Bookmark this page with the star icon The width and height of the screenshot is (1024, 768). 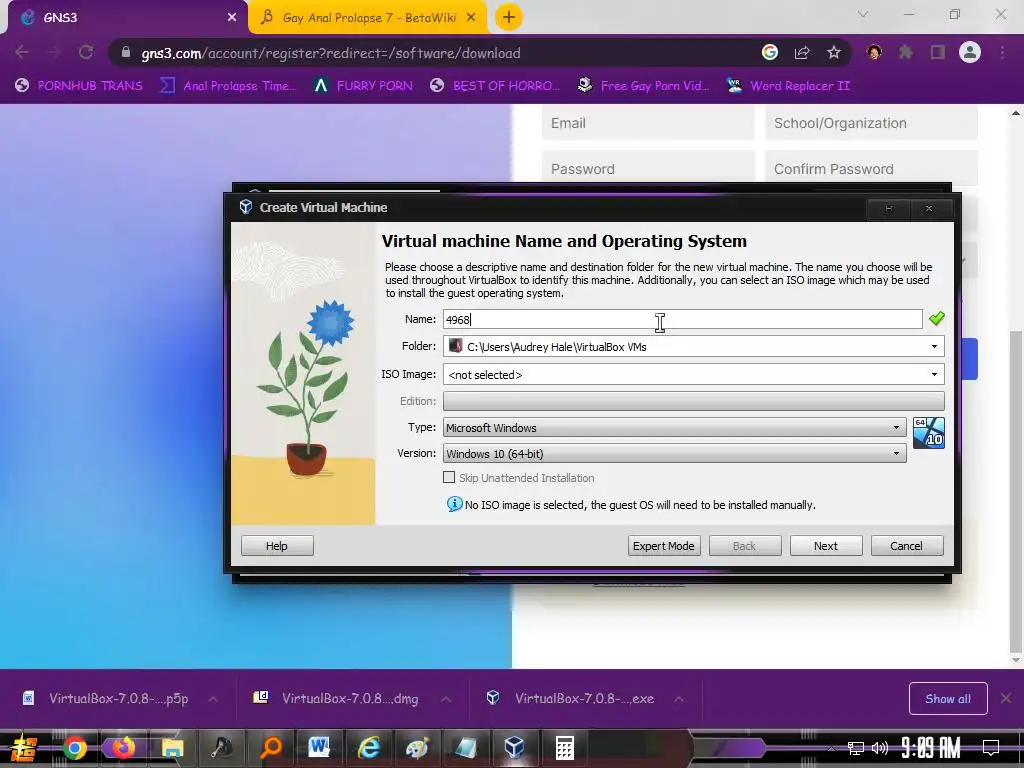[x=834, y=53]
